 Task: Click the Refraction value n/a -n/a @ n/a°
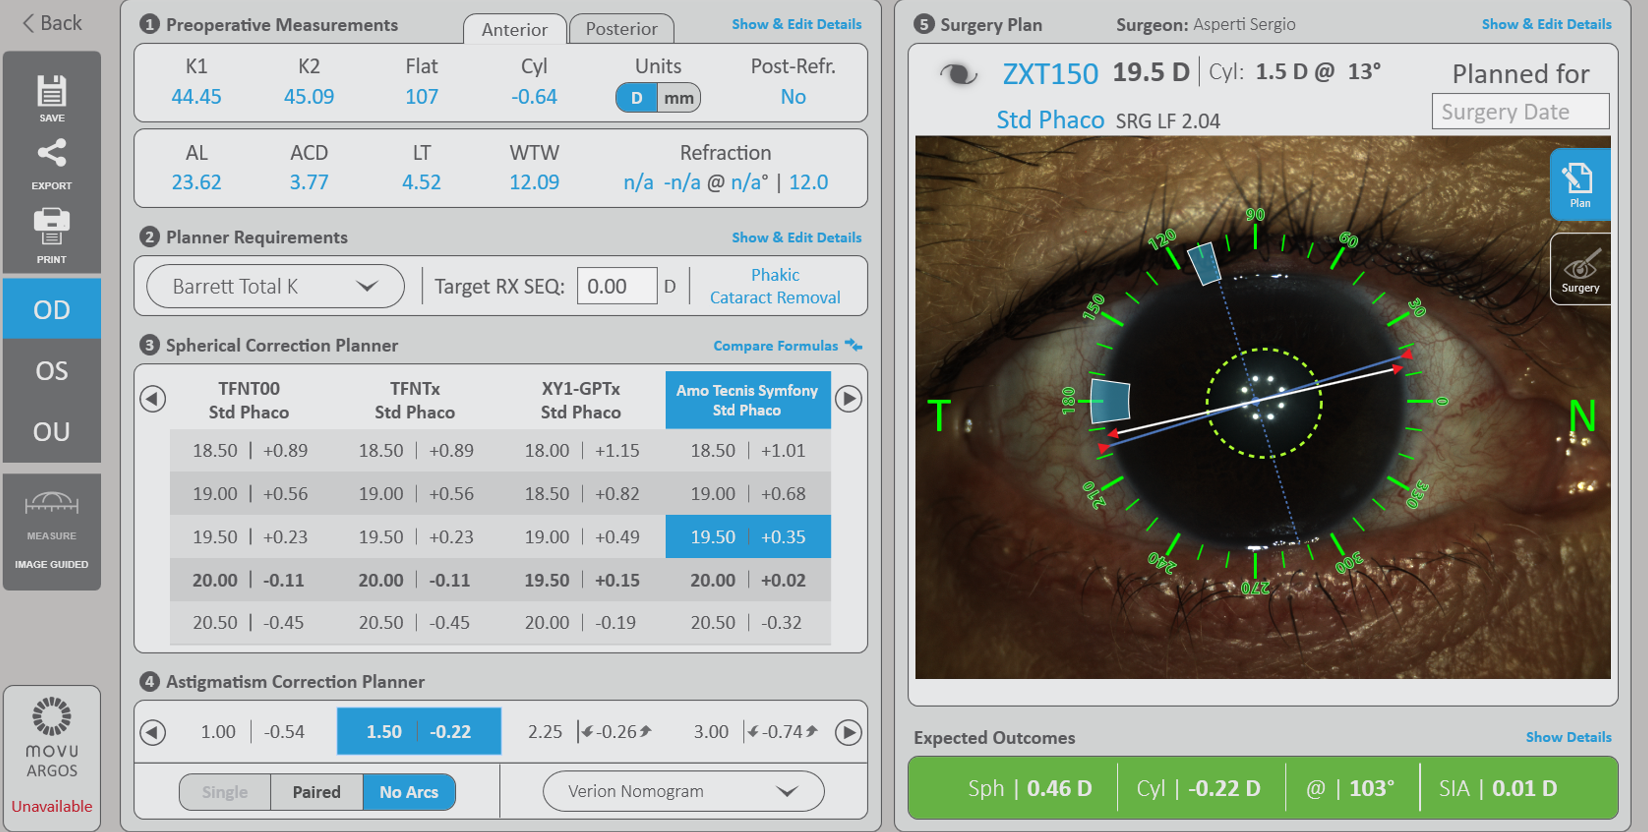[696, 183]
